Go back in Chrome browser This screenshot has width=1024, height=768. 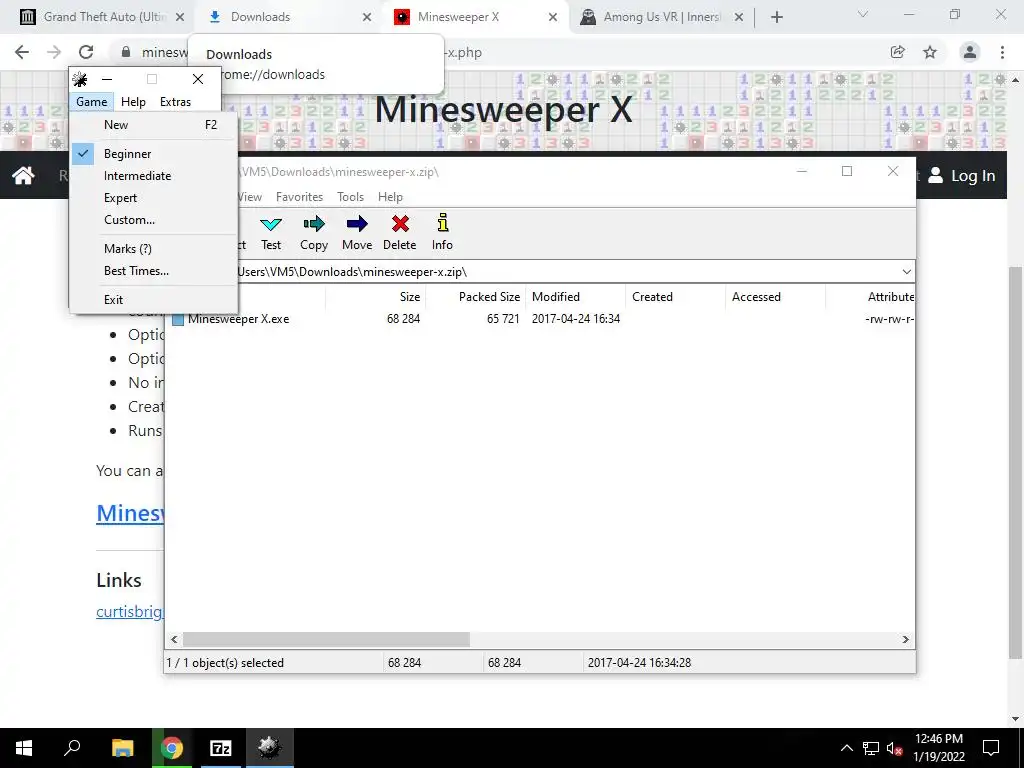[22, 52]
